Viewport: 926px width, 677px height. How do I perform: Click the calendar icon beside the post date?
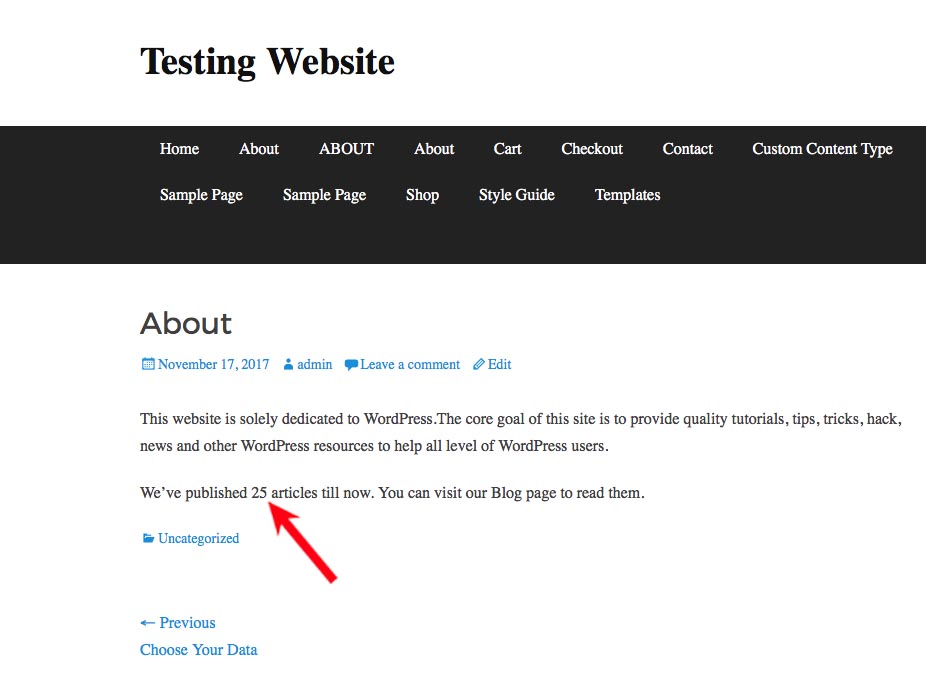coord(148,364)
